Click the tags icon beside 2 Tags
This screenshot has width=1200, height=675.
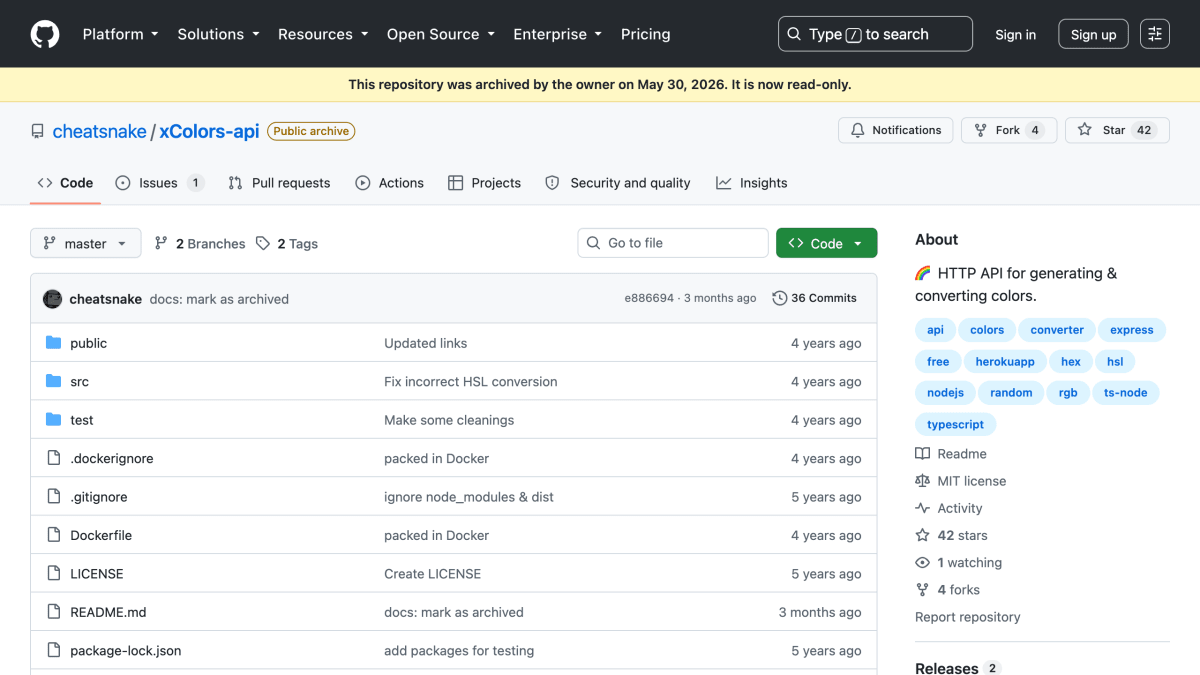pyautogui.click(x=263, y=243)
